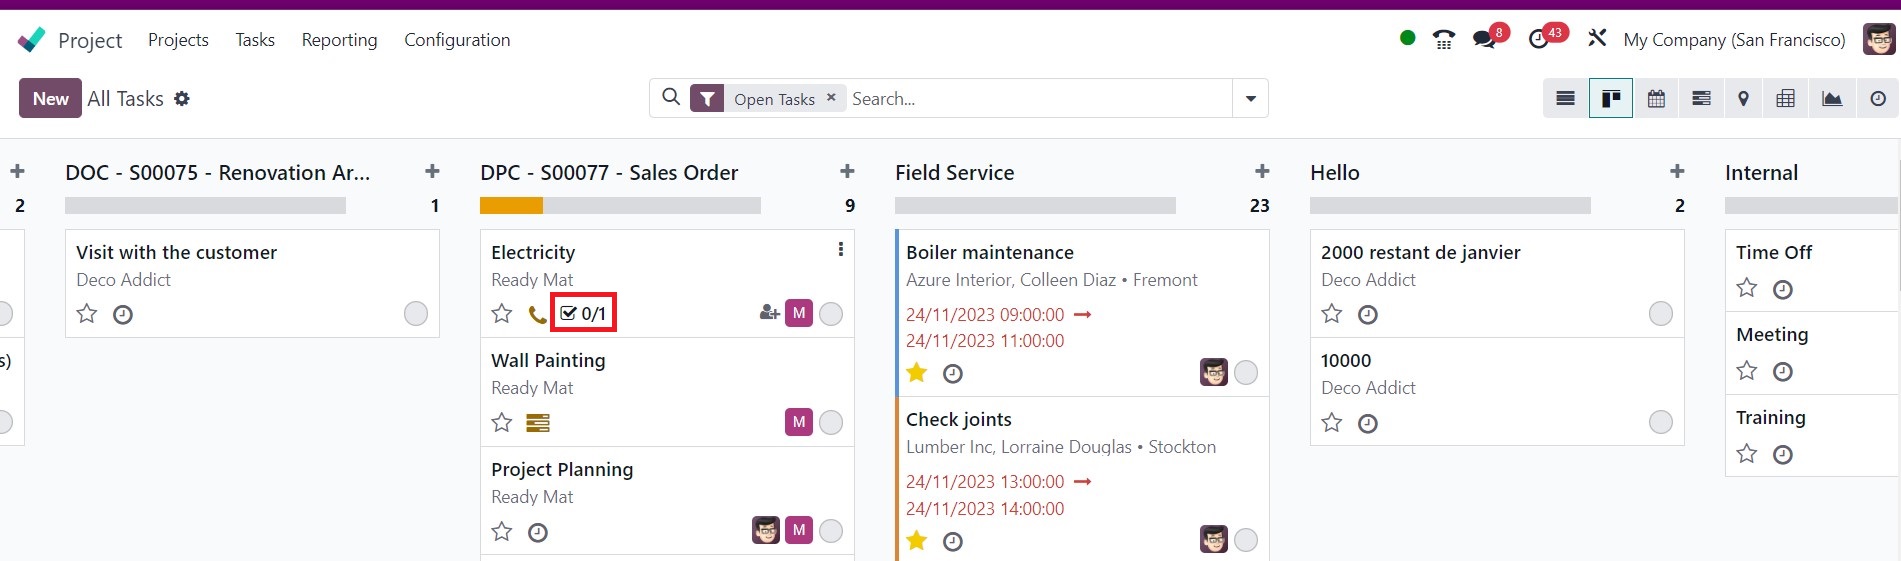Click the phone icon on Electricity task

537,315
